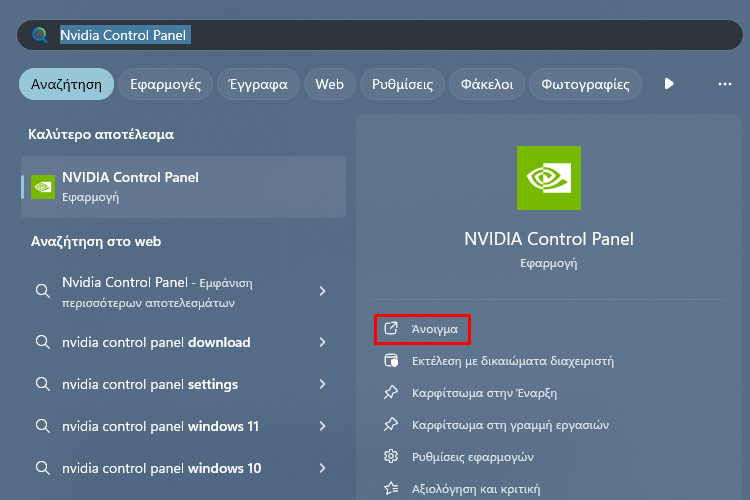Expand chevron for the windows 11 suggestion
The width and height of the screenshot is (750, 500).
pyautogui.click(x=322, y=426)
